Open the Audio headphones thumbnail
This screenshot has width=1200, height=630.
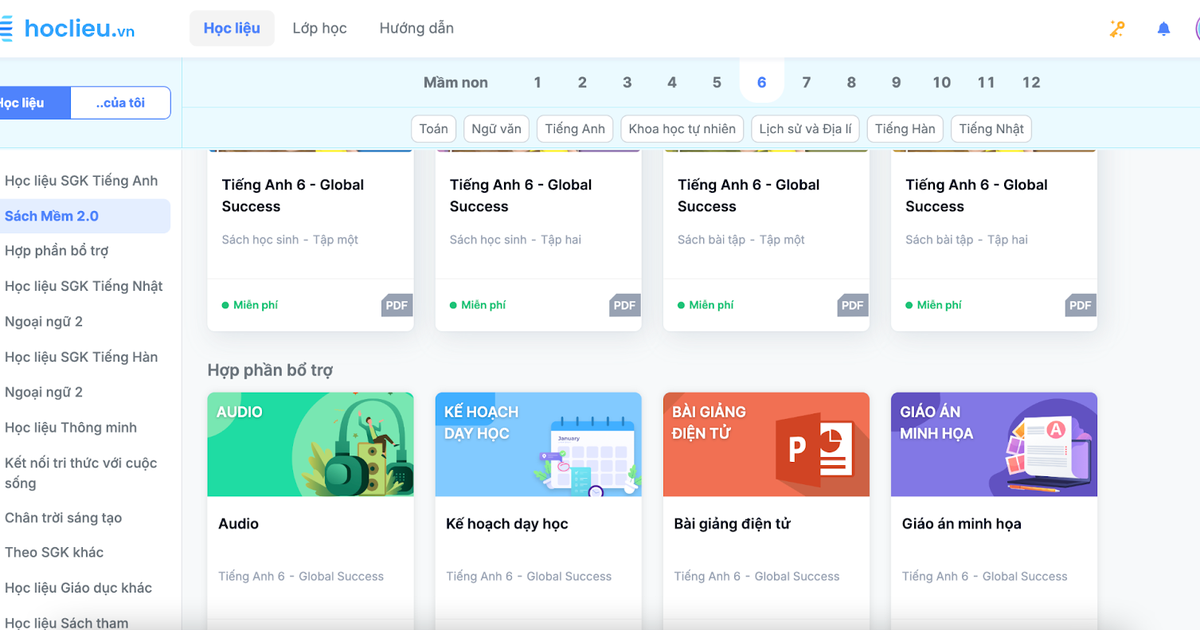[310, 444]
